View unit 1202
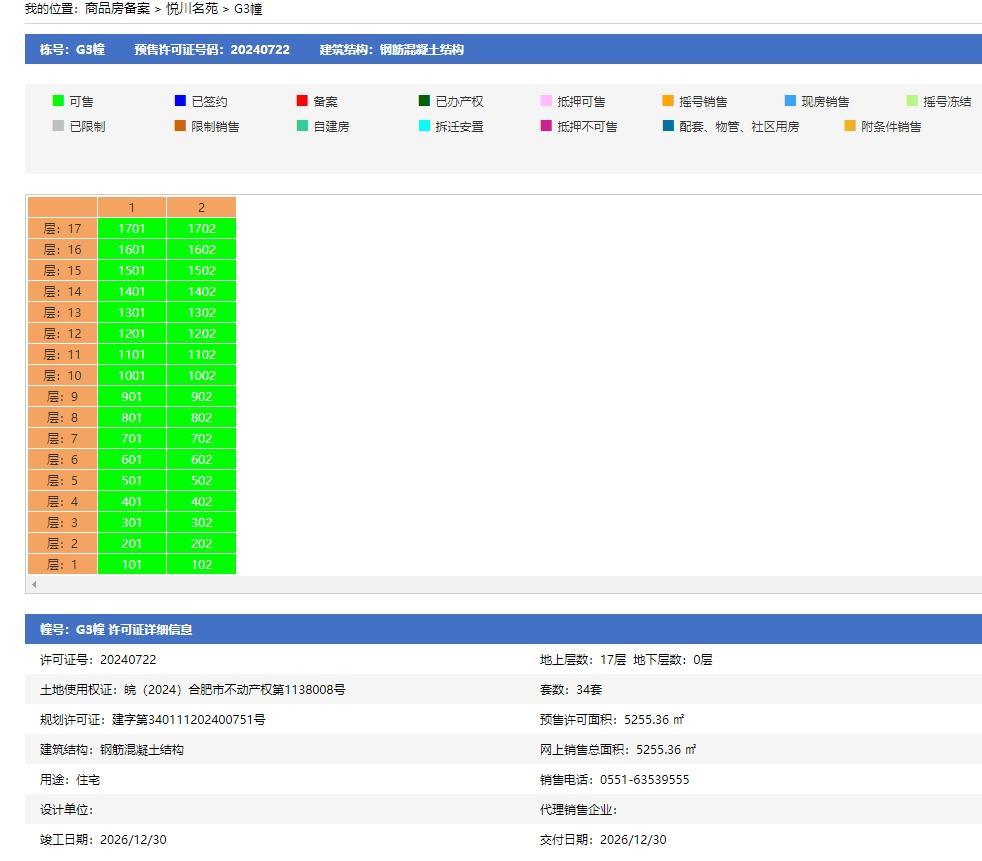 (202, 333)
